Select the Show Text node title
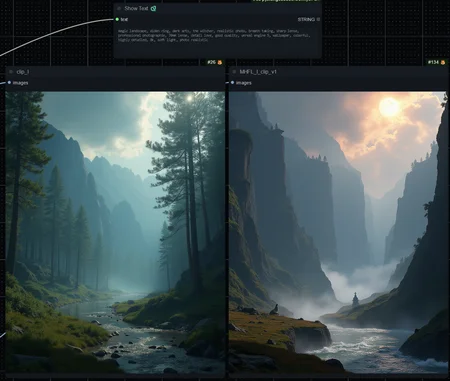 [x=136, y=8]
